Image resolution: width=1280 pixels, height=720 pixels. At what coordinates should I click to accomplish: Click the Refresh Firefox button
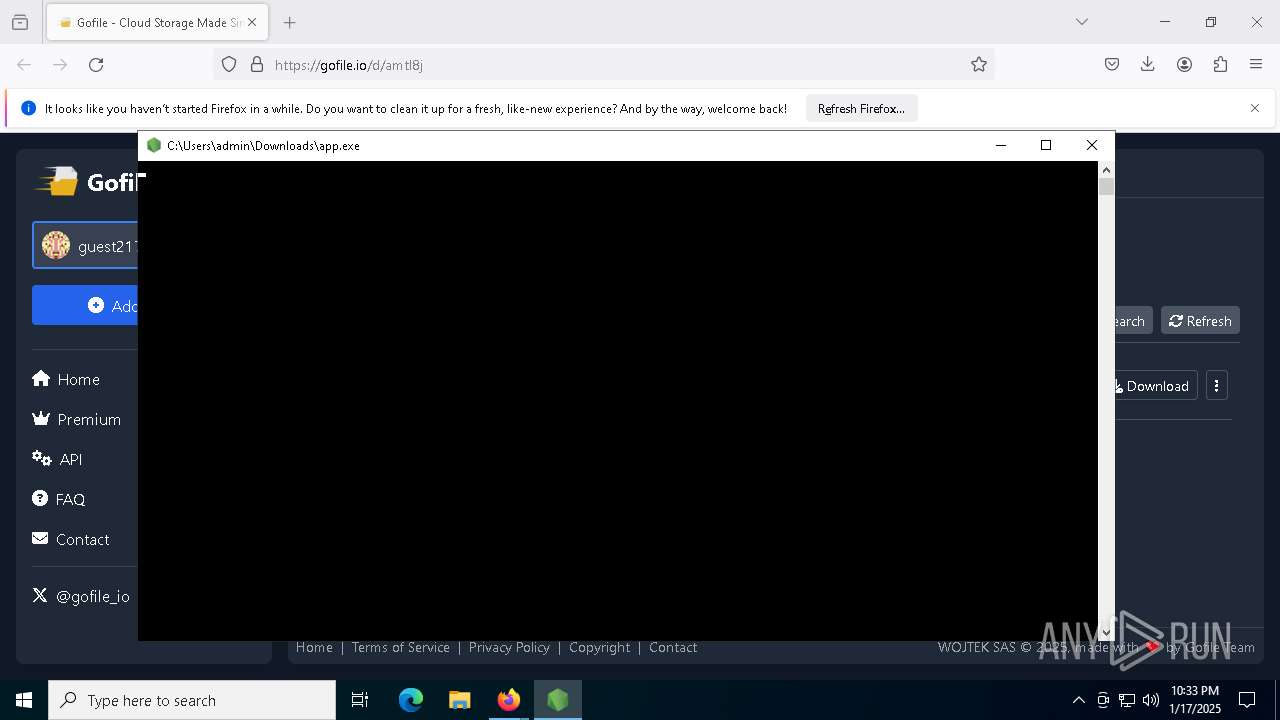coord(861,108)
